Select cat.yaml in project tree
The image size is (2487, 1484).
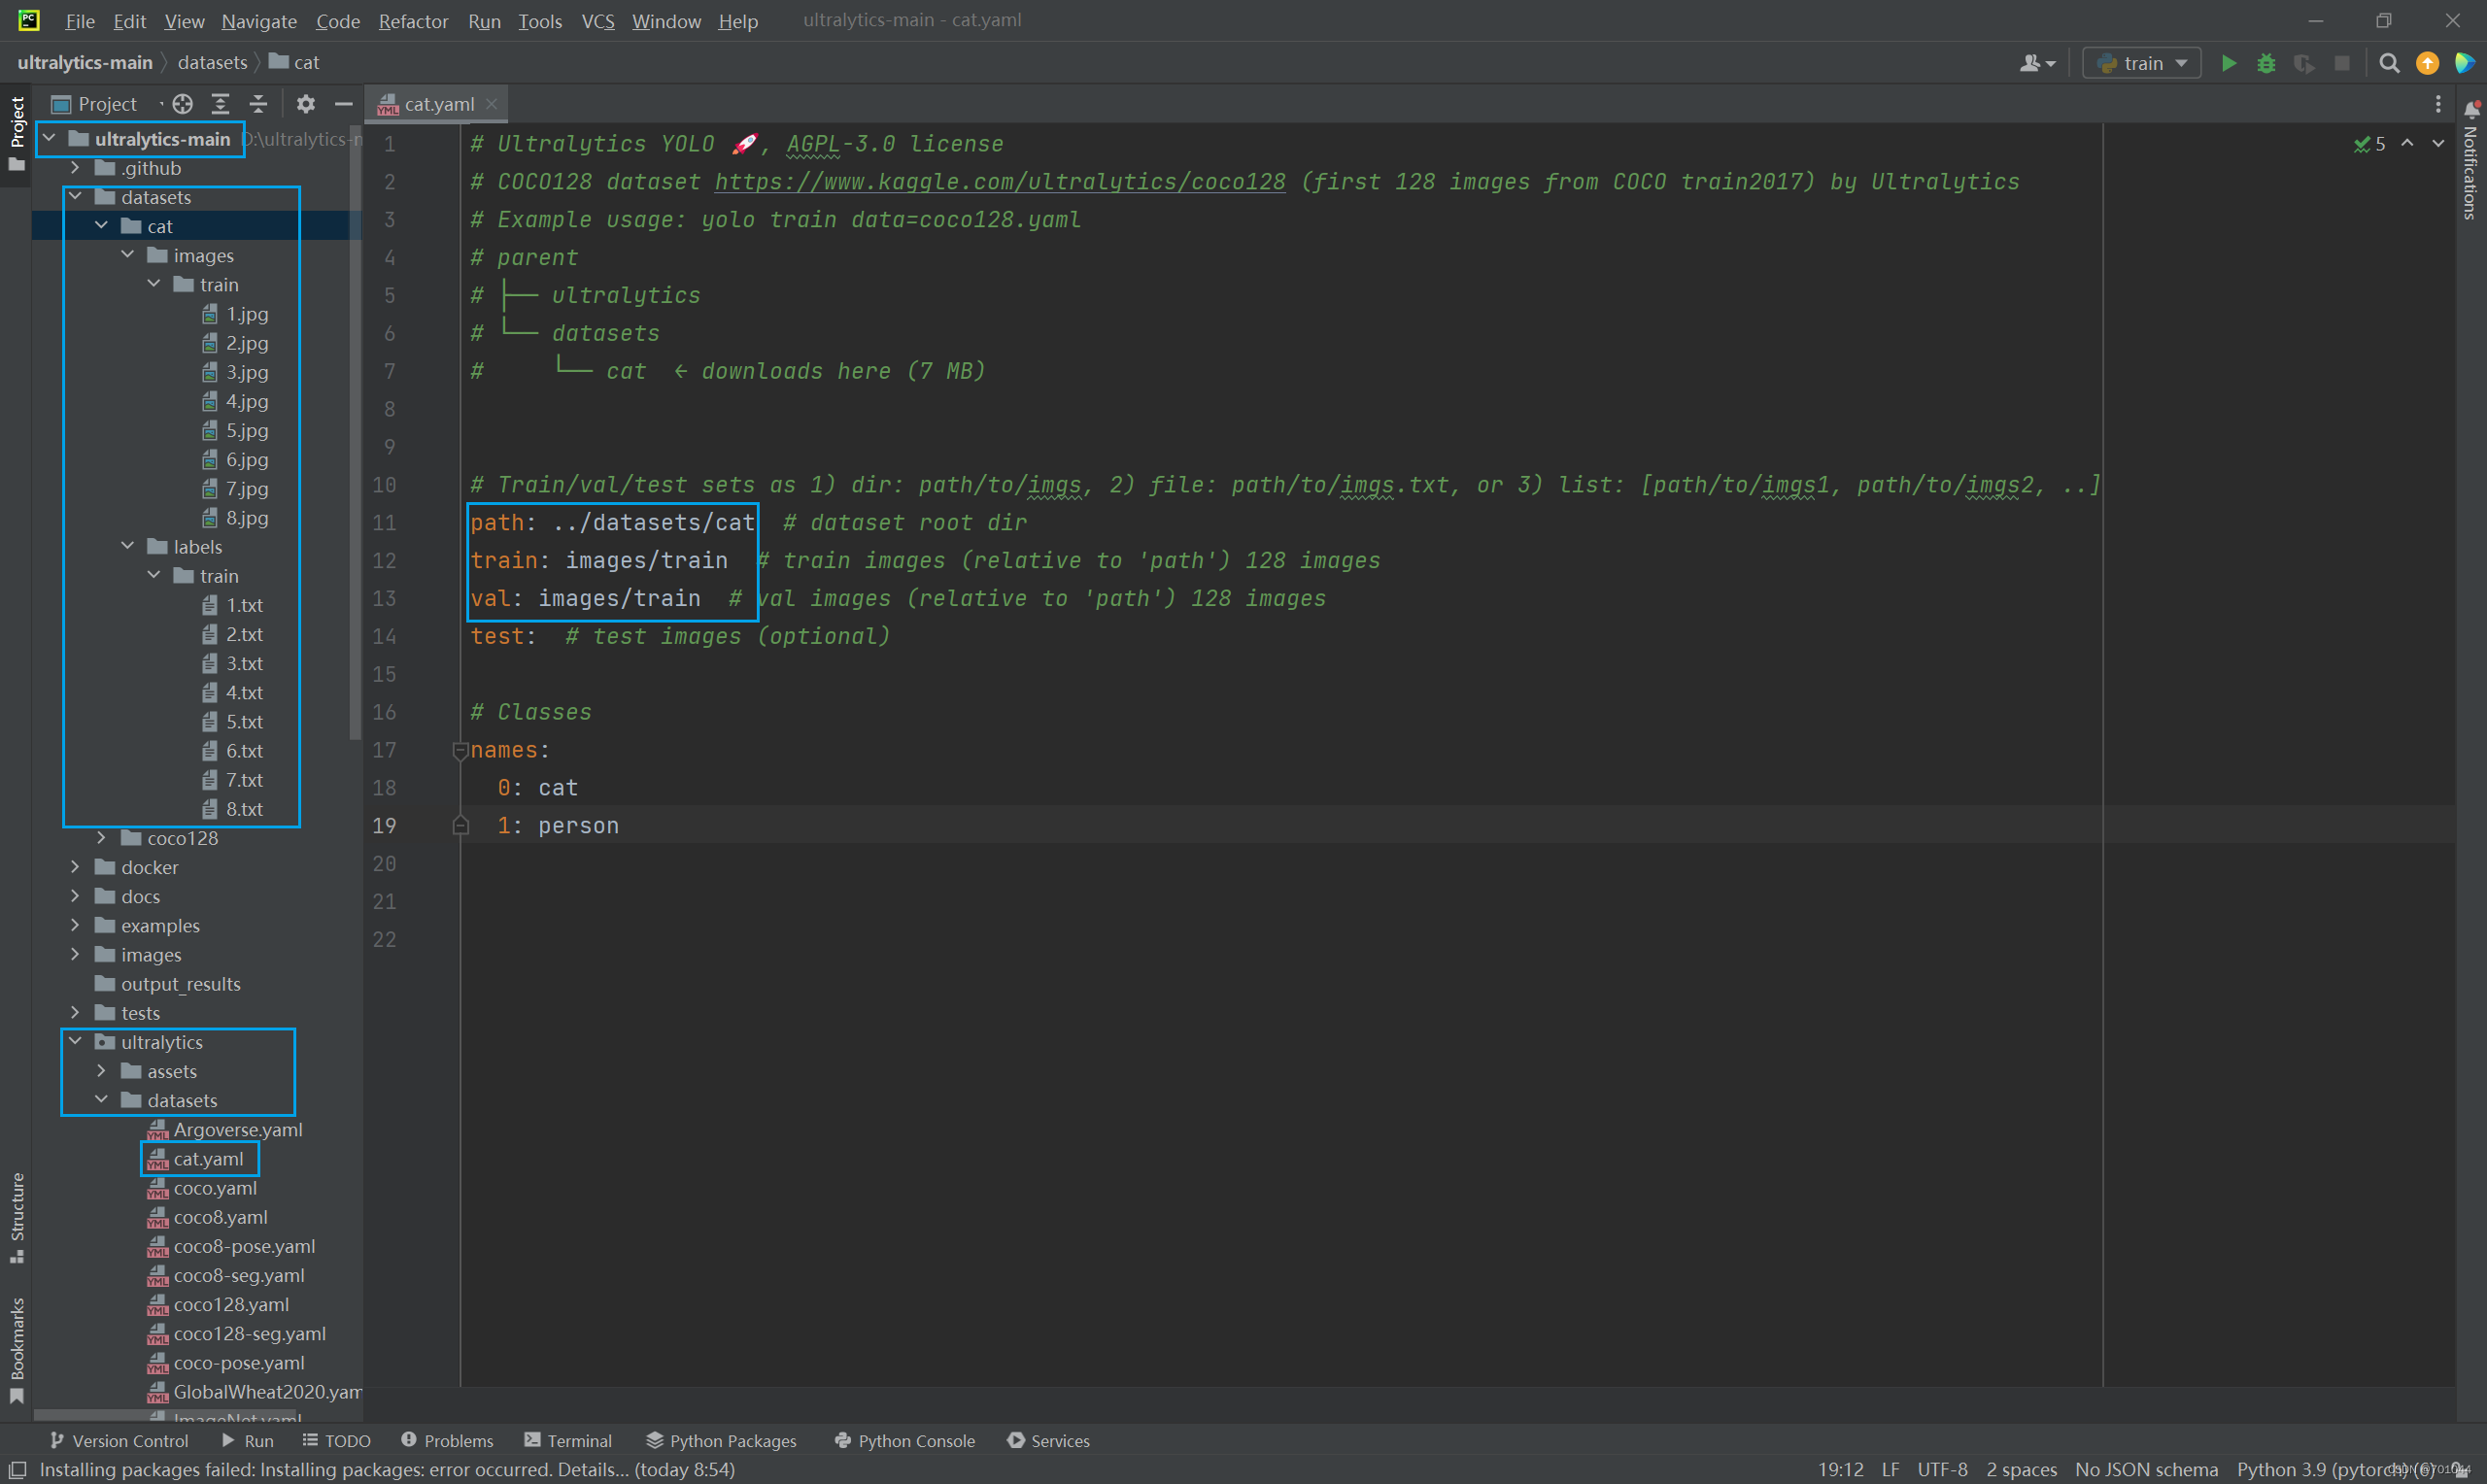(x=196, y=1158)
